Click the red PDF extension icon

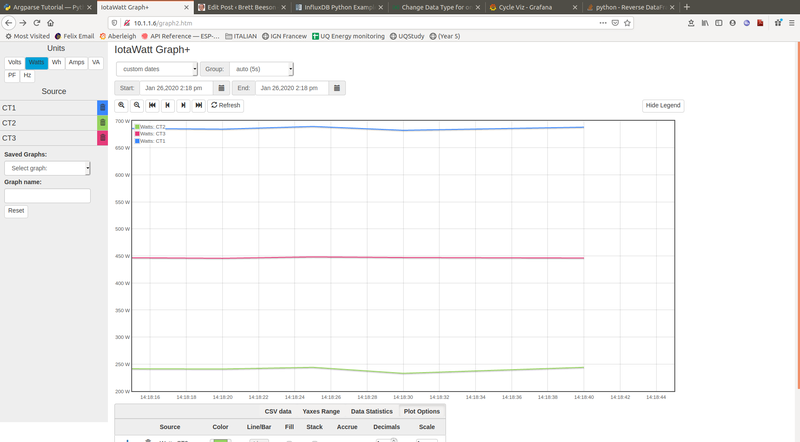(x=760, y=23)
